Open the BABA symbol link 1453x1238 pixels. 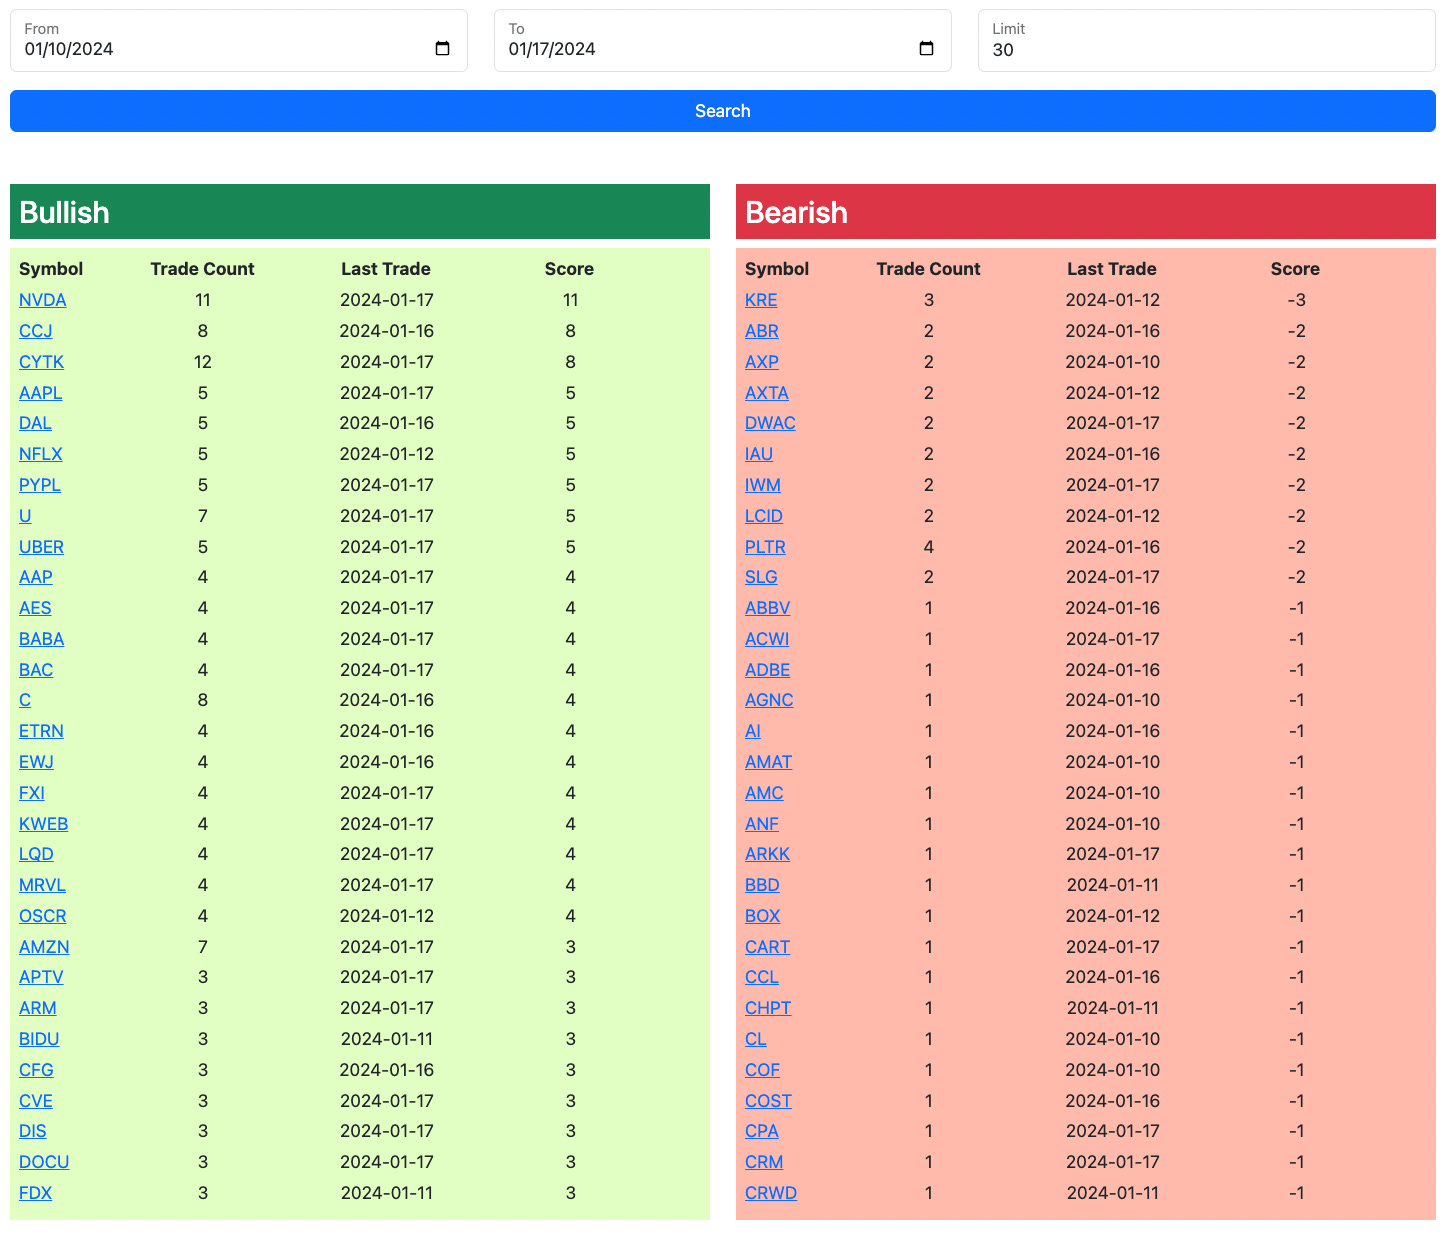click(x=42, y=639)
